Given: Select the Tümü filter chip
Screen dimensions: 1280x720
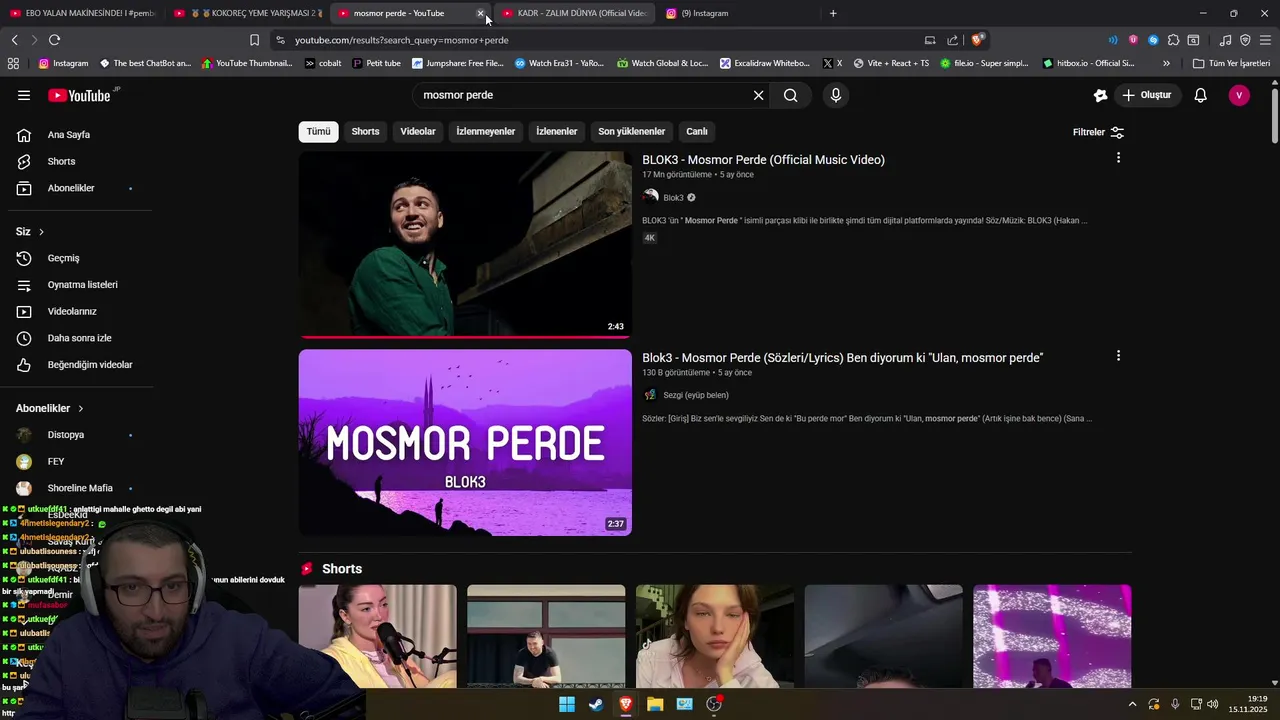Looking at the screenshot, I should click(318, 132).
